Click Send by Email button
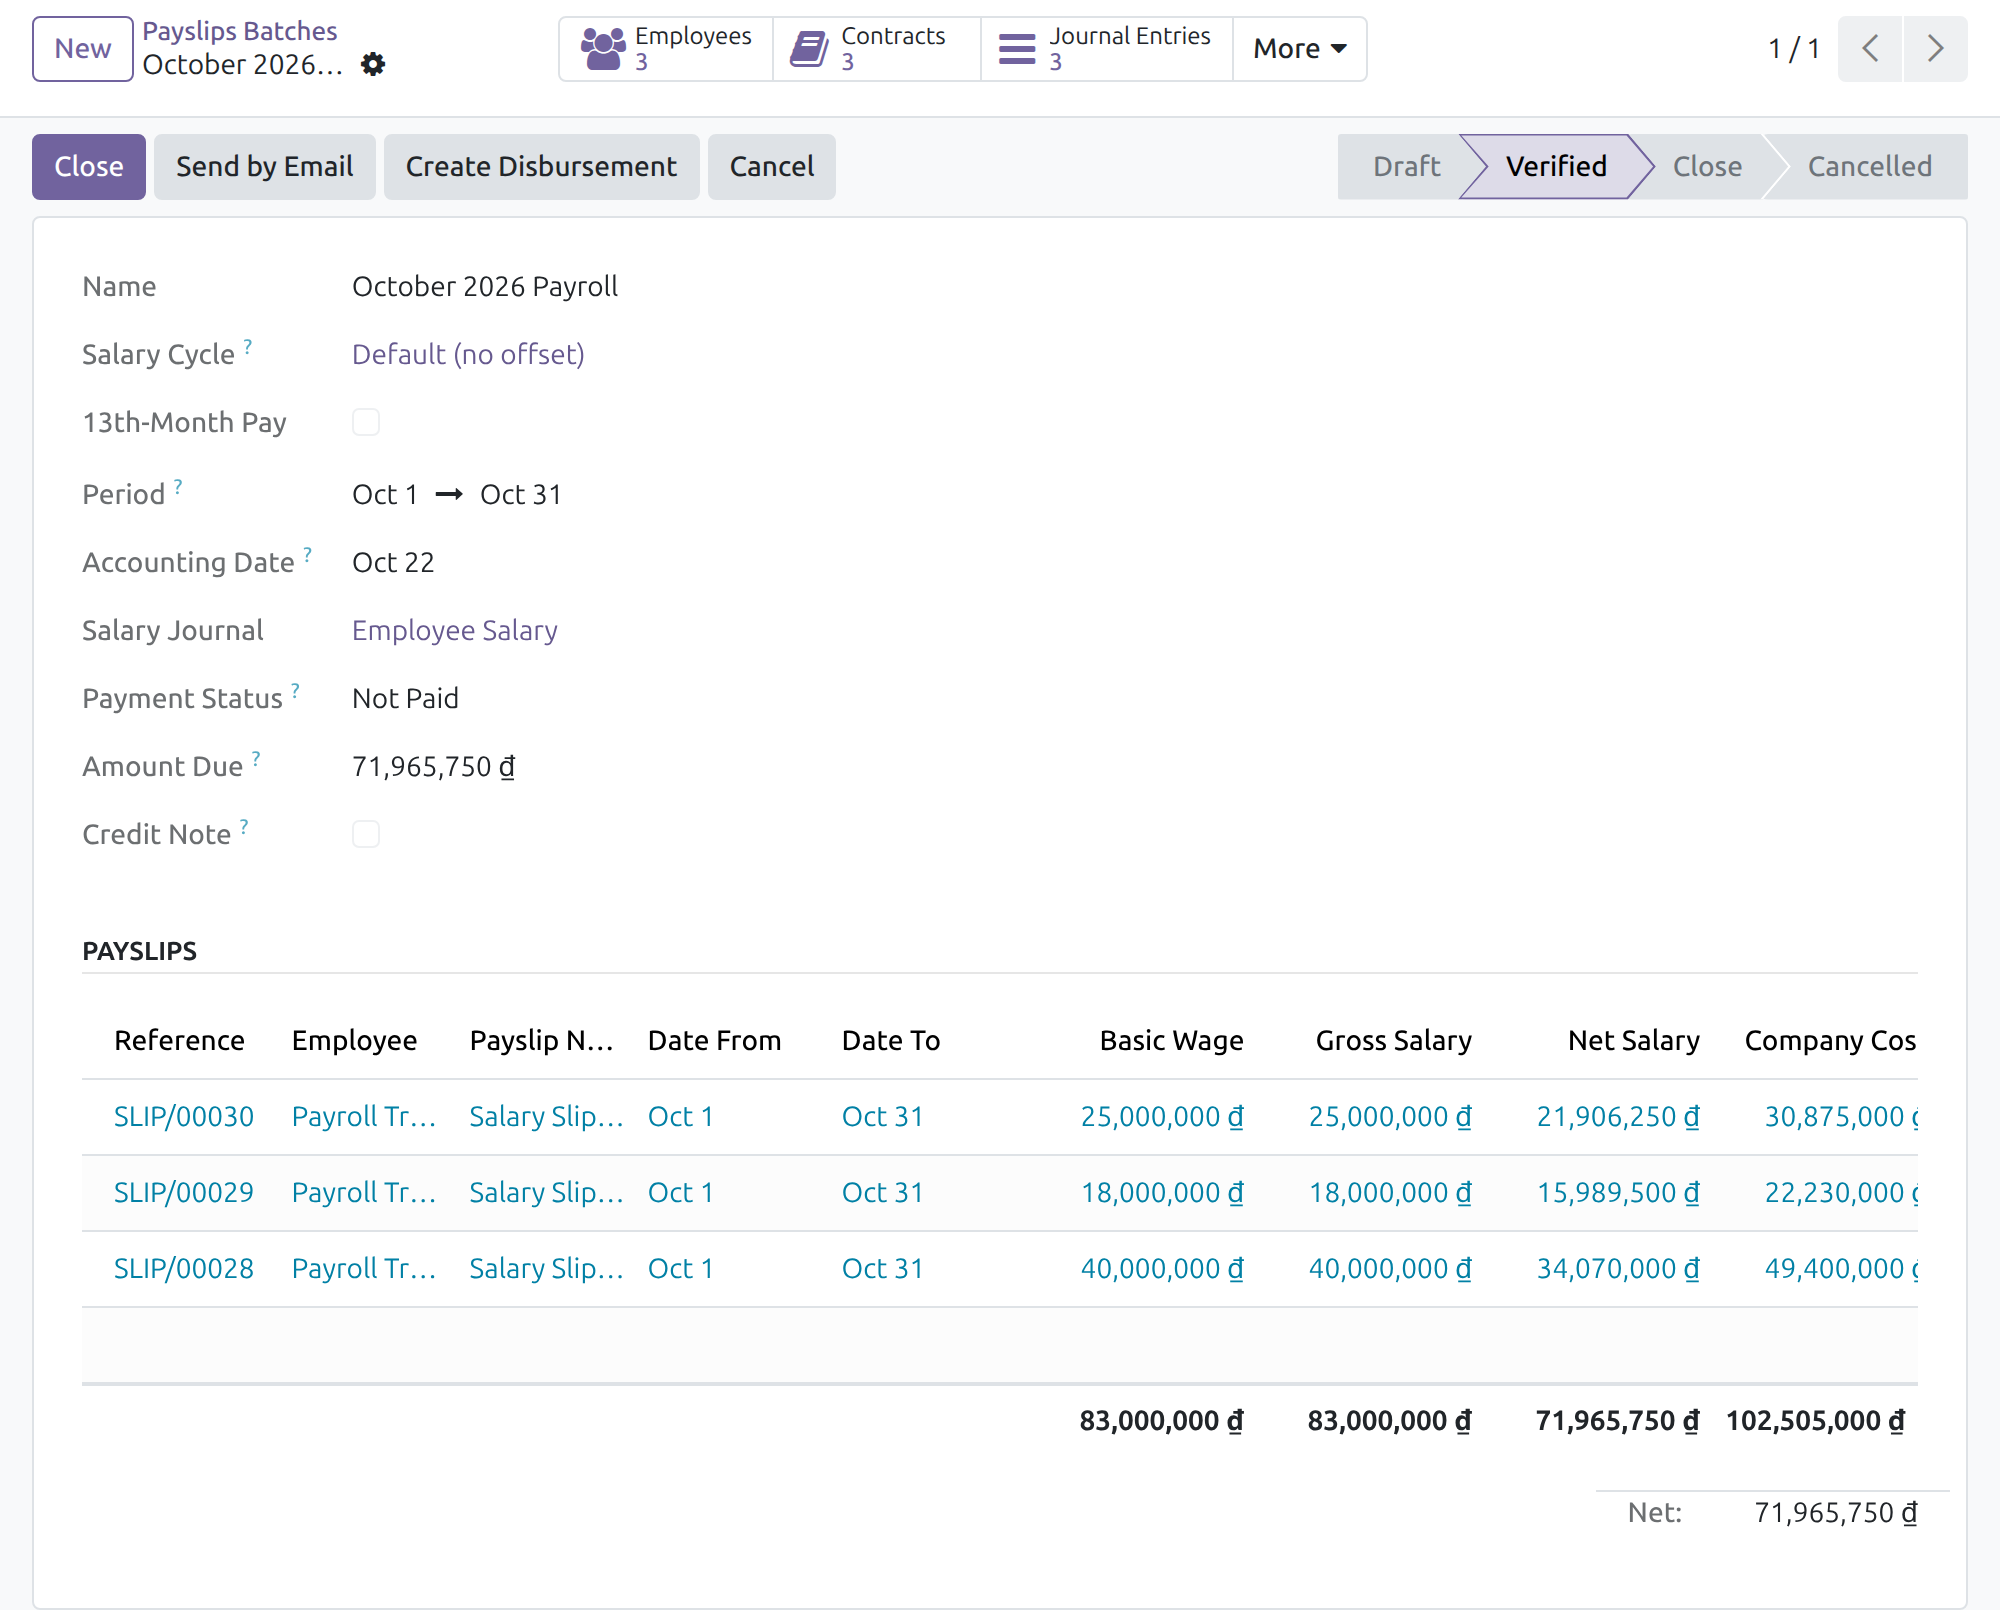This screenshot has width=2000, height=1610. (x=265, y=167)
